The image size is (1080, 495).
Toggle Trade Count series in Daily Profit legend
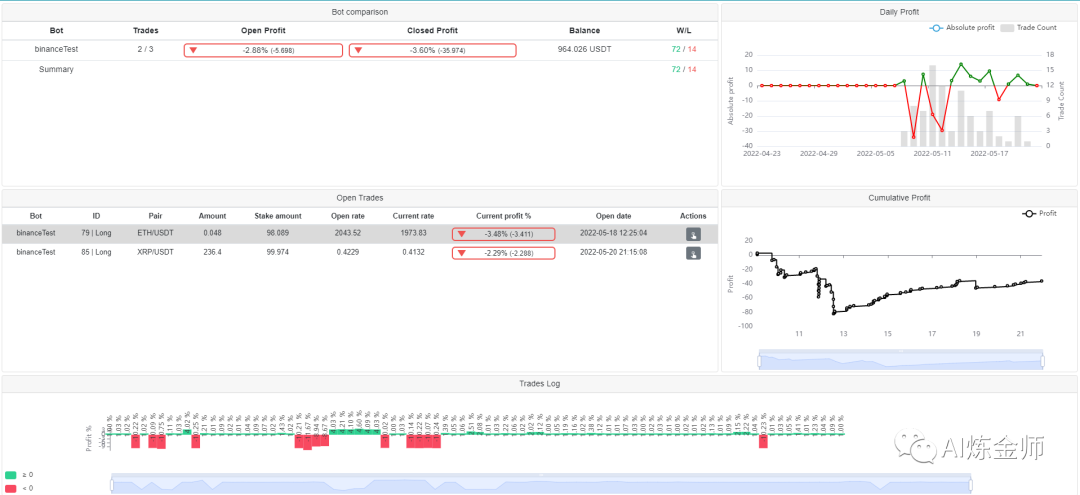click(x=1028, y=28)
